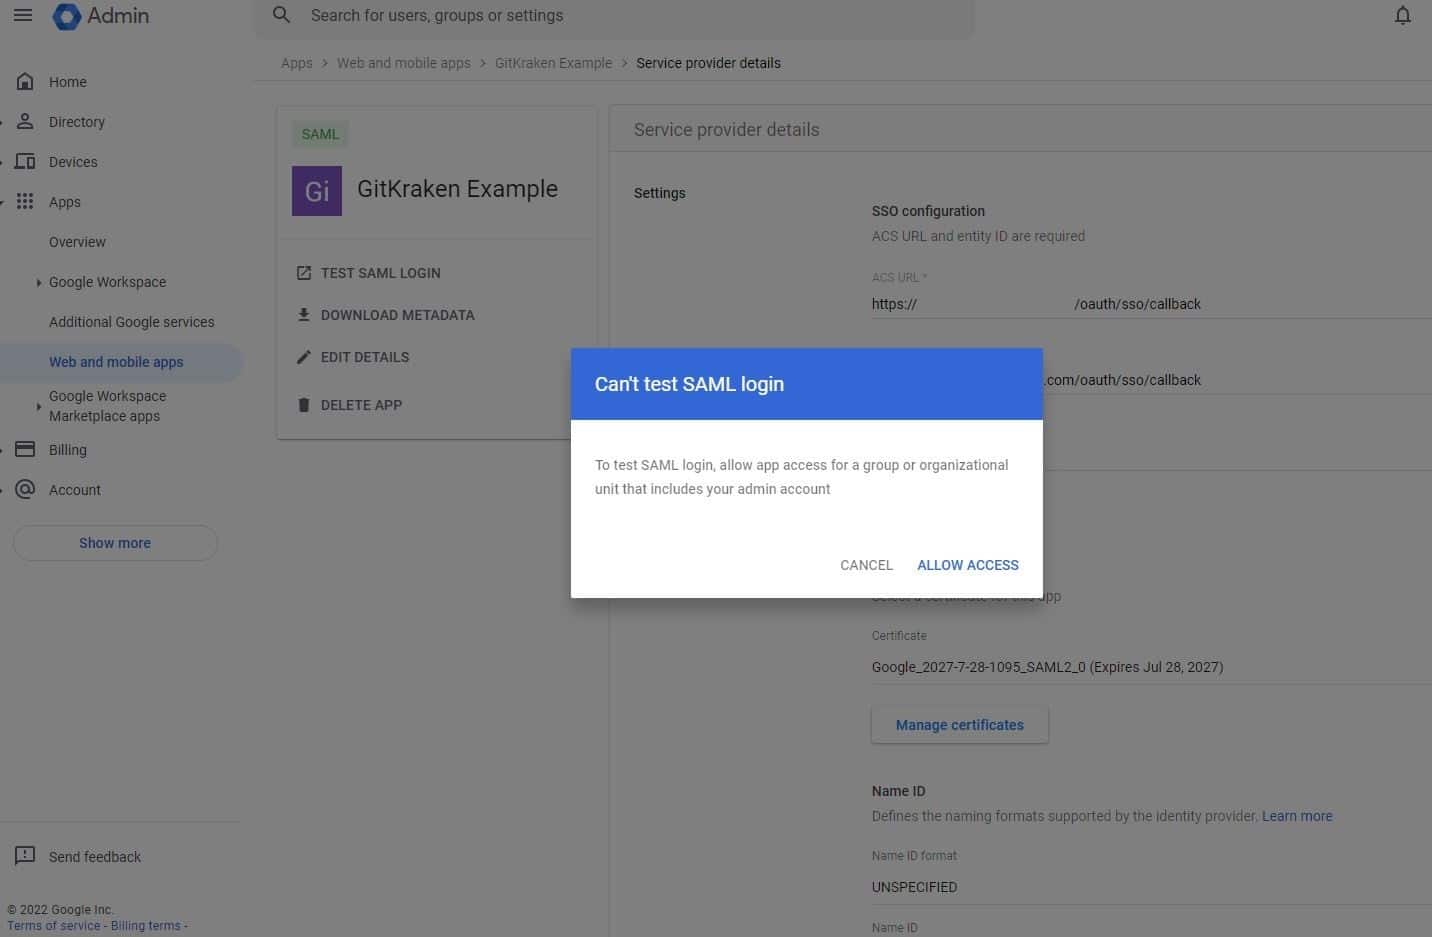Click the Test SAML Login action
Image resolution: width=1432 pixels, height=937 pixels.
[381, 273]
